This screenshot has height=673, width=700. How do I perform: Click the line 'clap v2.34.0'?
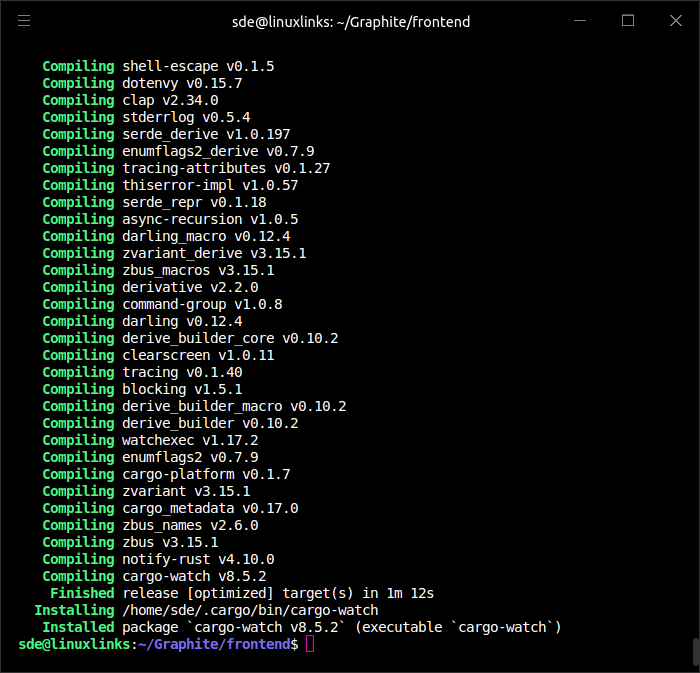tap(170, 100)
